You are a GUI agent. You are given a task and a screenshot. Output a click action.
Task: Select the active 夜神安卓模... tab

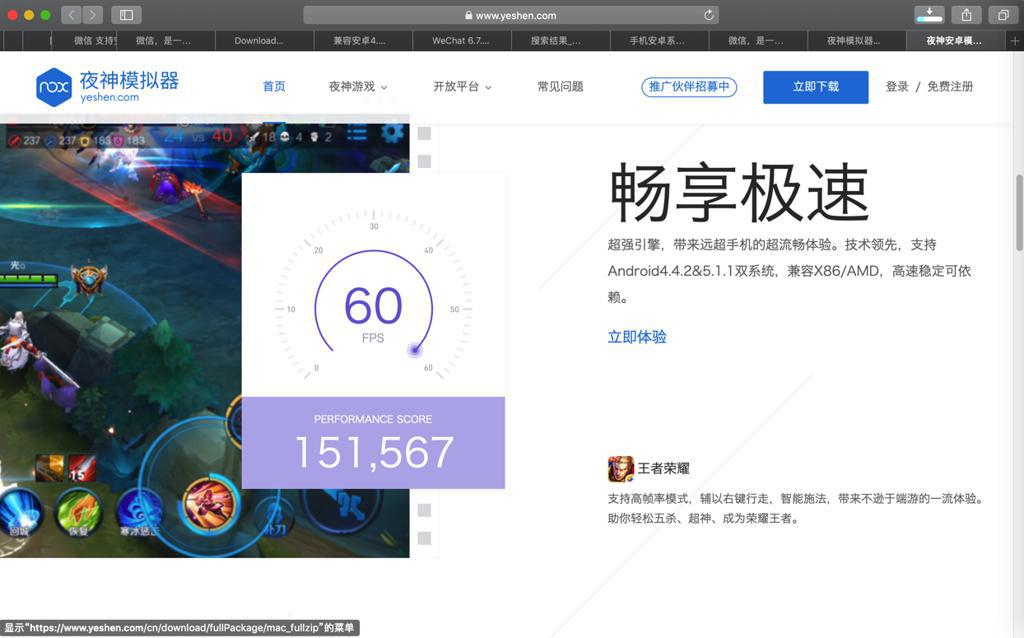tap(954, 40)
